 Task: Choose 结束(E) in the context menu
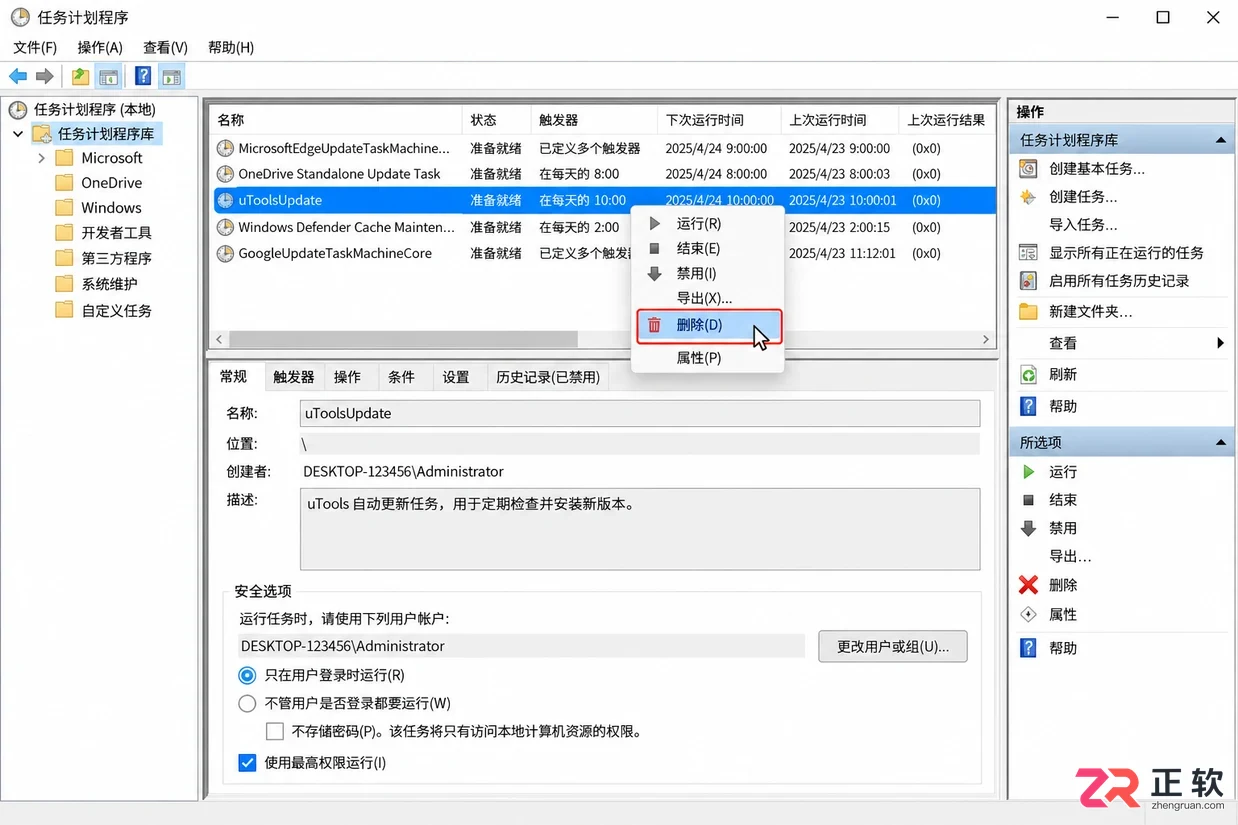tap(709, 249)
